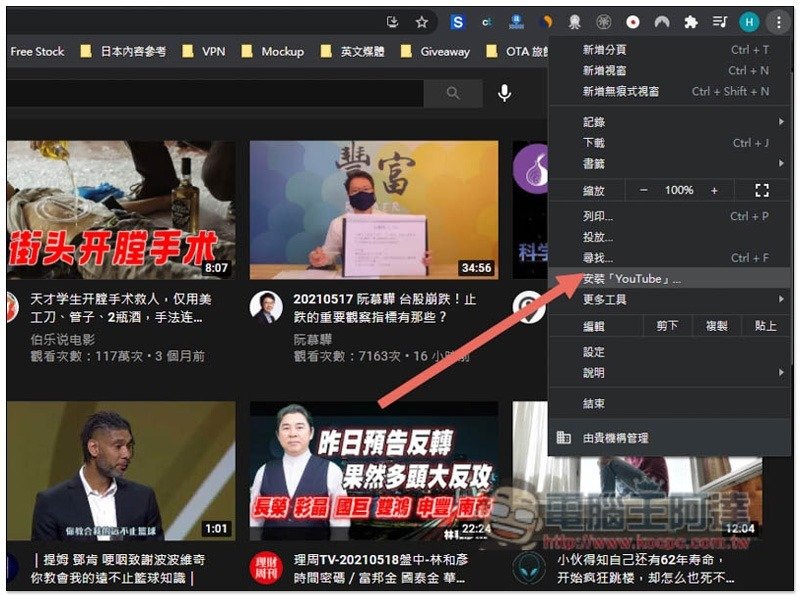
Task: Open 設定 (Settings) from the menu
Action: tap(594, 352)
